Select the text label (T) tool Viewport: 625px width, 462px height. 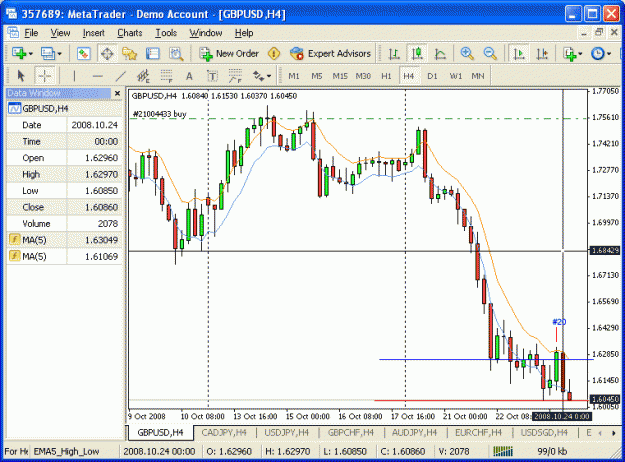[x=212, y=76]
